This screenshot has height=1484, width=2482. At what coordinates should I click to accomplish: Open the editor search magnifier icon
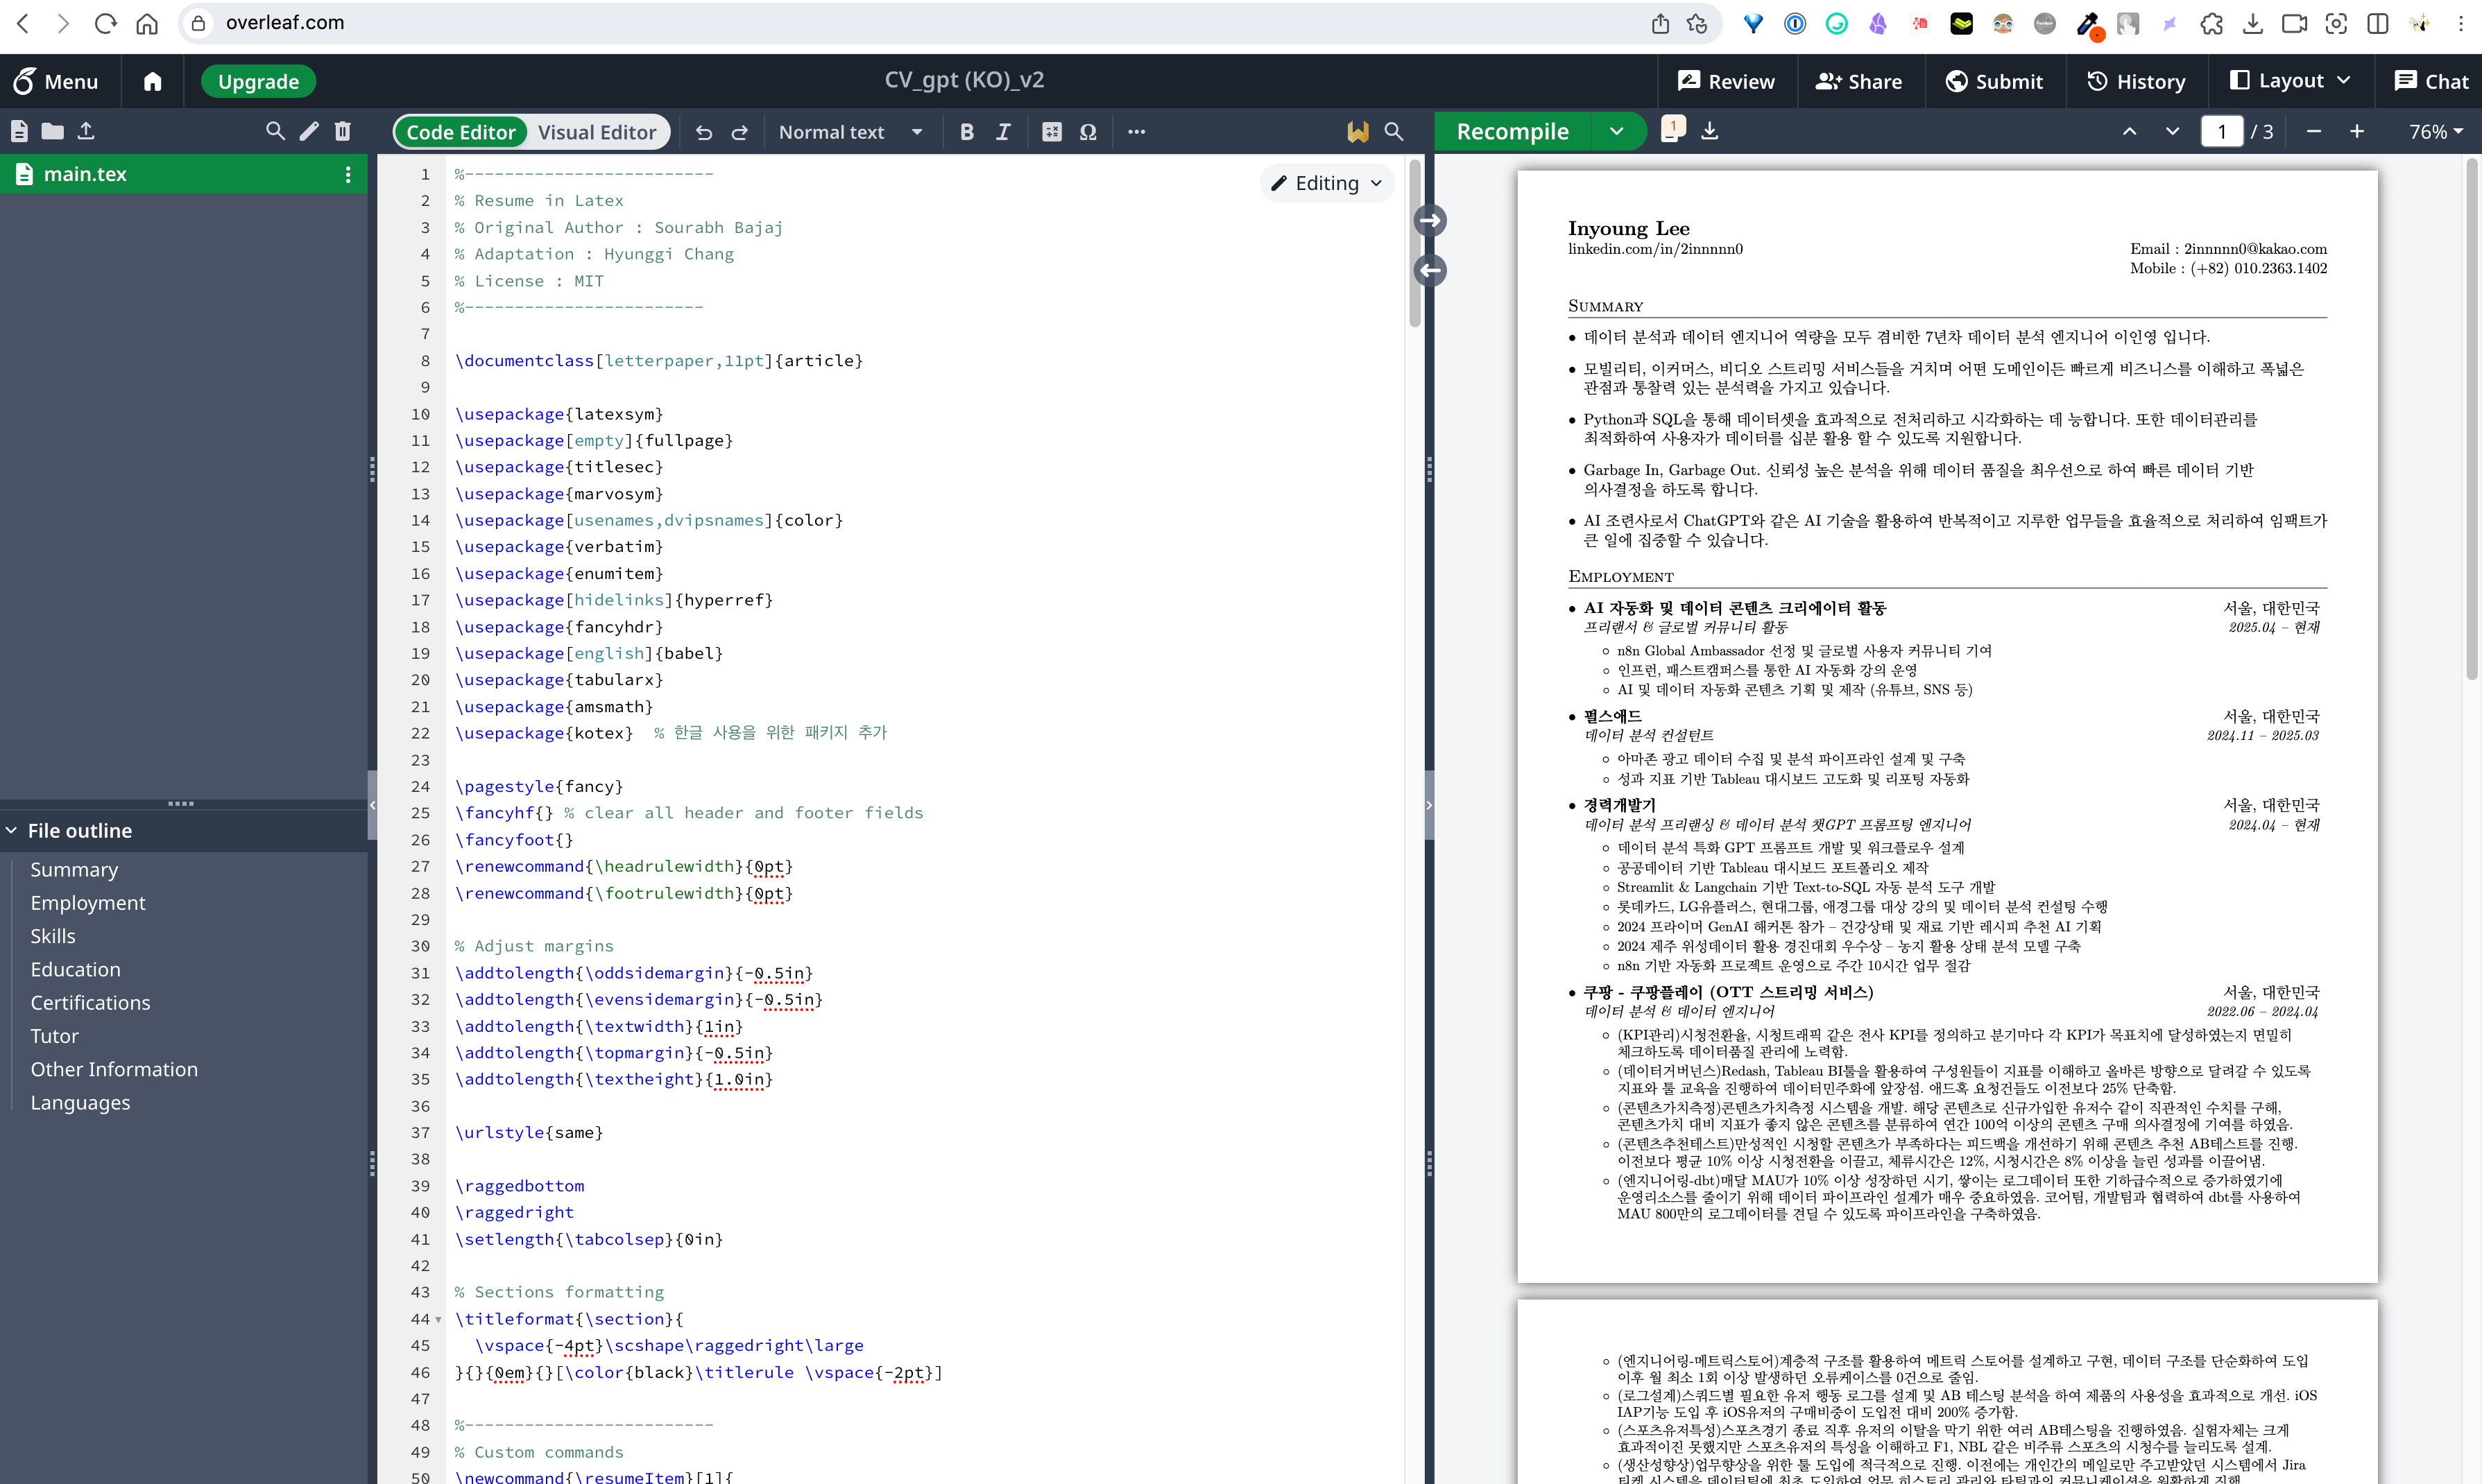click(1393, 131)
